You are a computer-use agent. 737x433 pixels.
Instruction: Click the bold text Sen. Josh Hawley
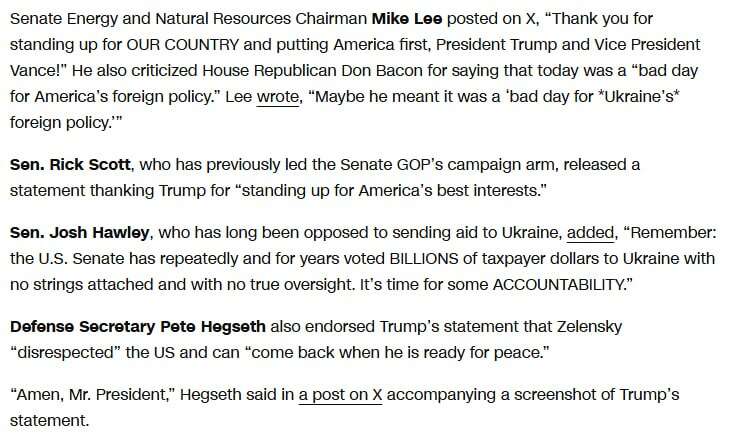tap(79, 233)
